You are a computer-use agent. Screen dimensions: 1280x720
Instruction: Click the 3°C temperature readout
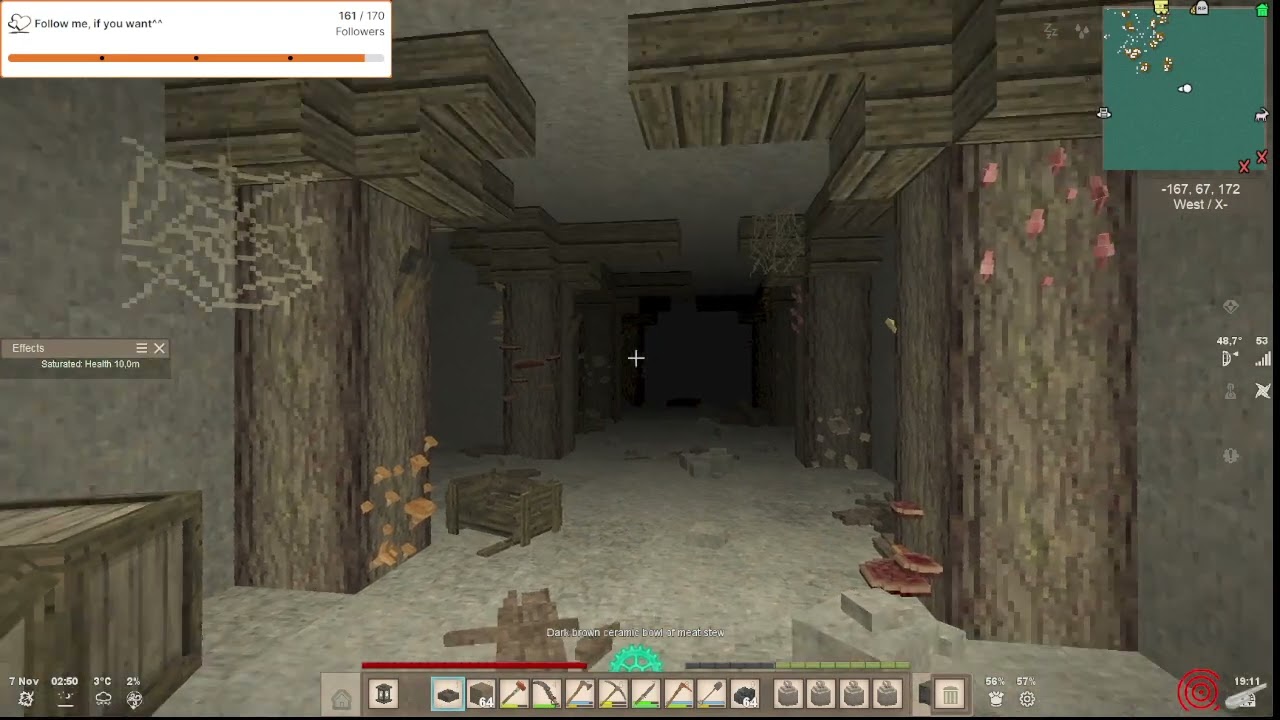click(x=102, y=681)
